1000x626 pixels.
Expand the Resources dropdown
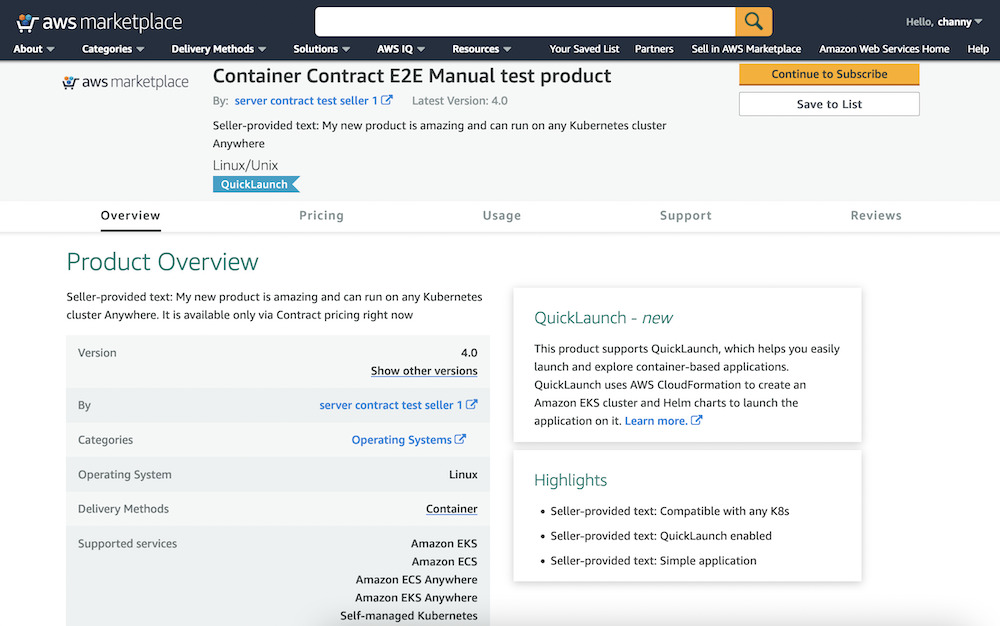click(x=481, y=49)
